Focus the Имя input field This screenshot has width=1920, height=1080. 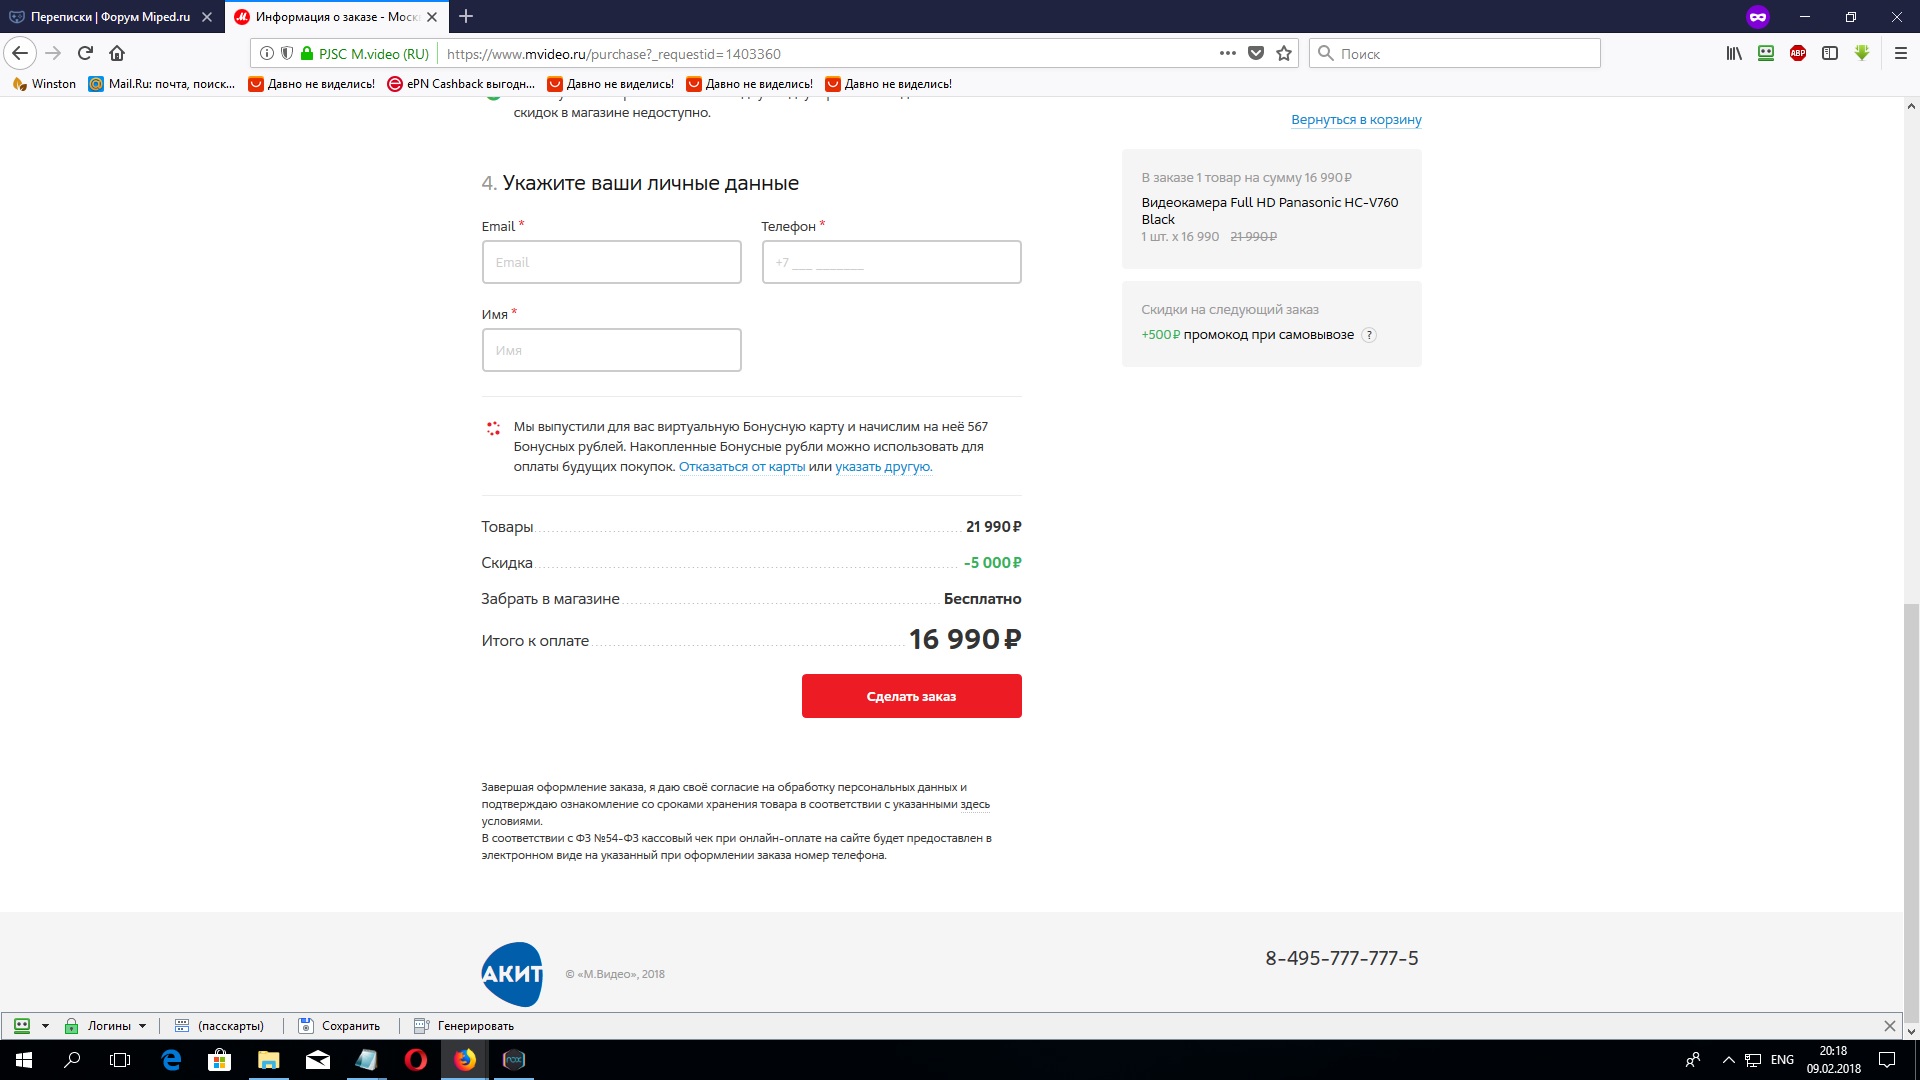pos(611,350)
